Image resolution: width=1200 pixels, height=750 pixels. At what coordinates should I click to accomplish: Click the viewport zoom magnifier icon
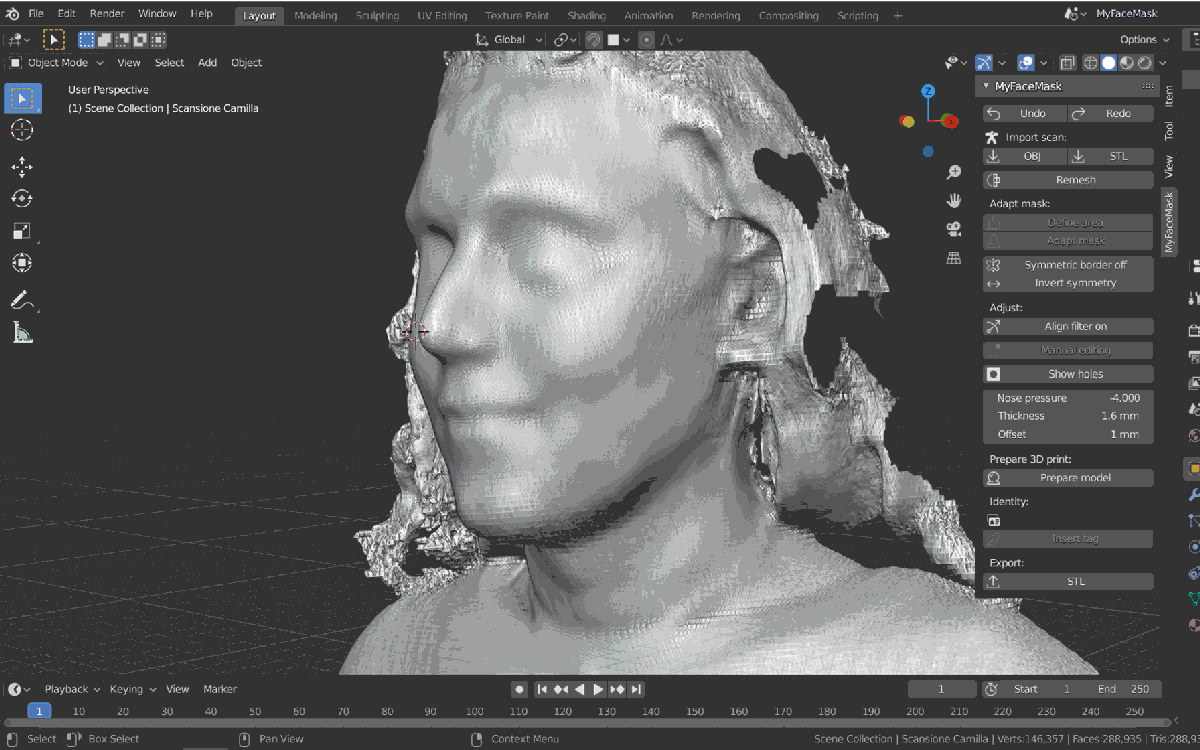(x=954, y=171)
